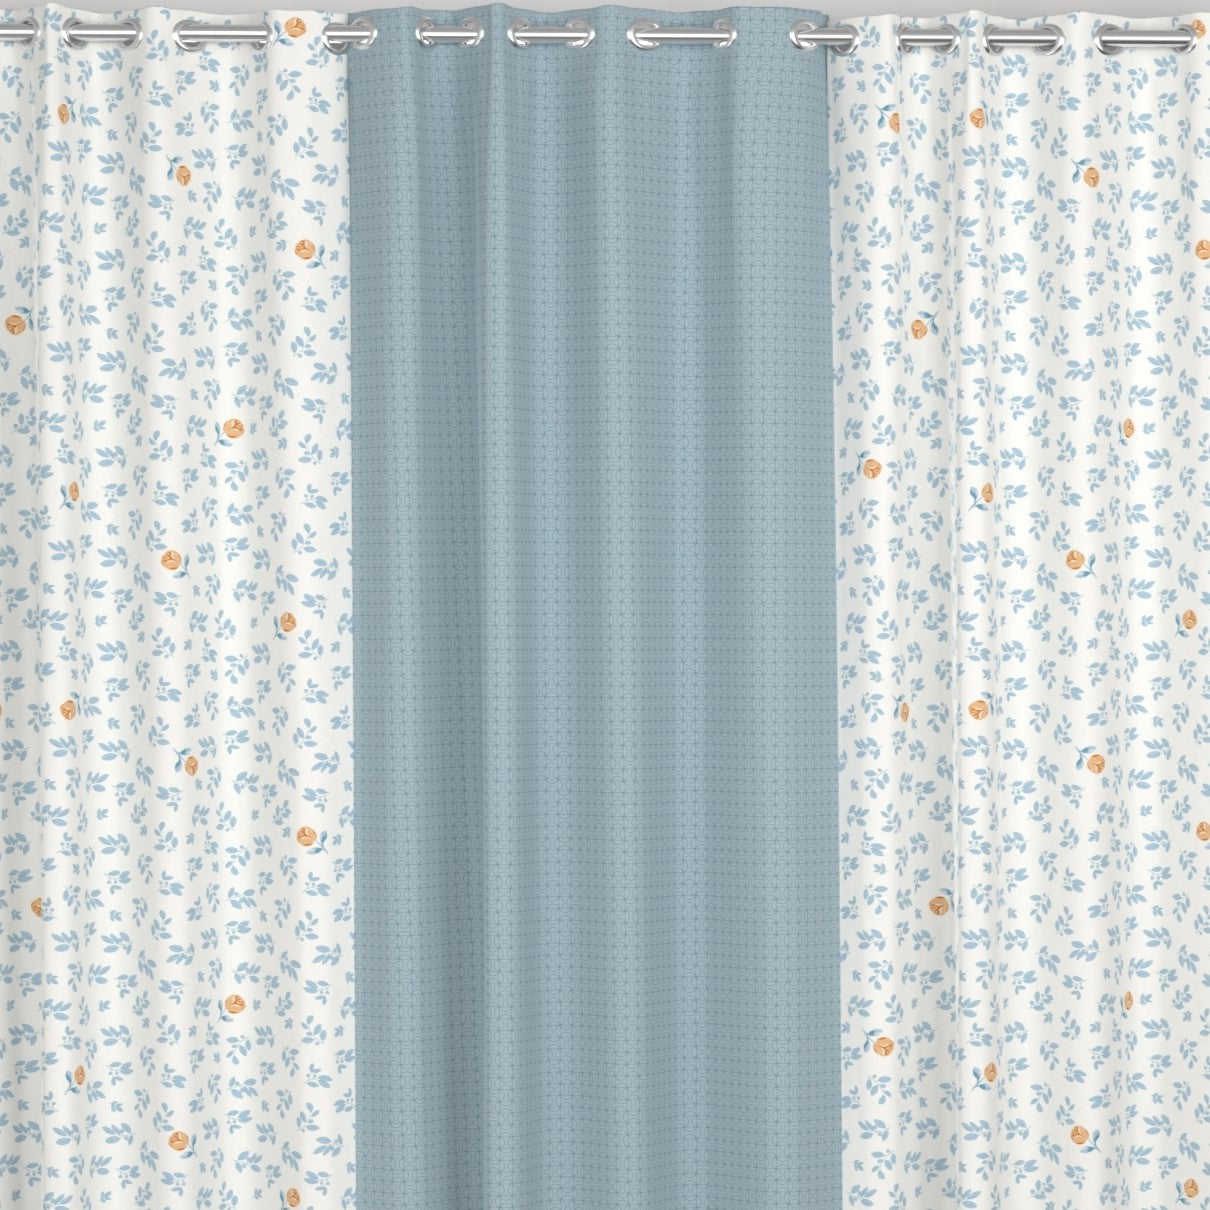This screenshot has height=1210, width=1210.
Task: Click second full grommet on left floral panel
Action: (220, 35)
